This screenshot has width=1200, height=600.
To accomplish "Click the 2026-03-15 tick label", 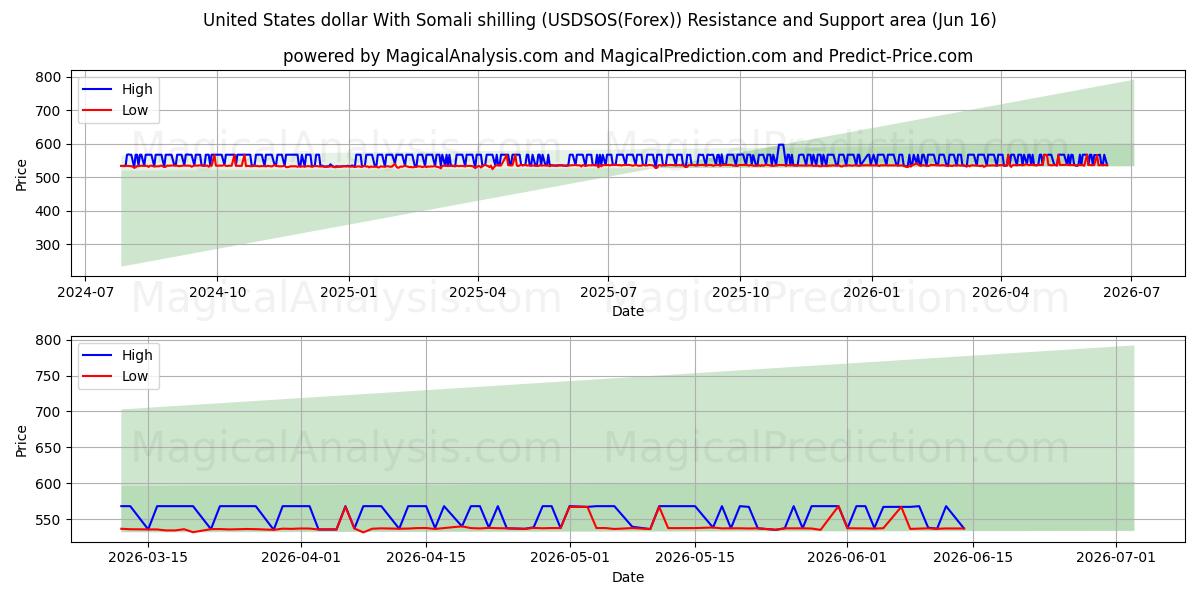I will (148, 559).
